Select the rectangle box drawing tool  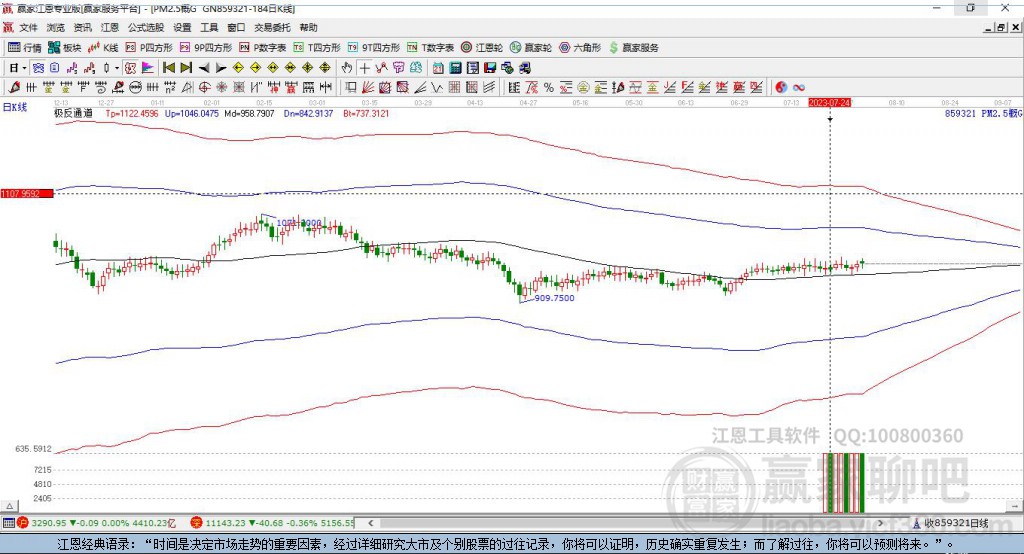pos(350,87)
